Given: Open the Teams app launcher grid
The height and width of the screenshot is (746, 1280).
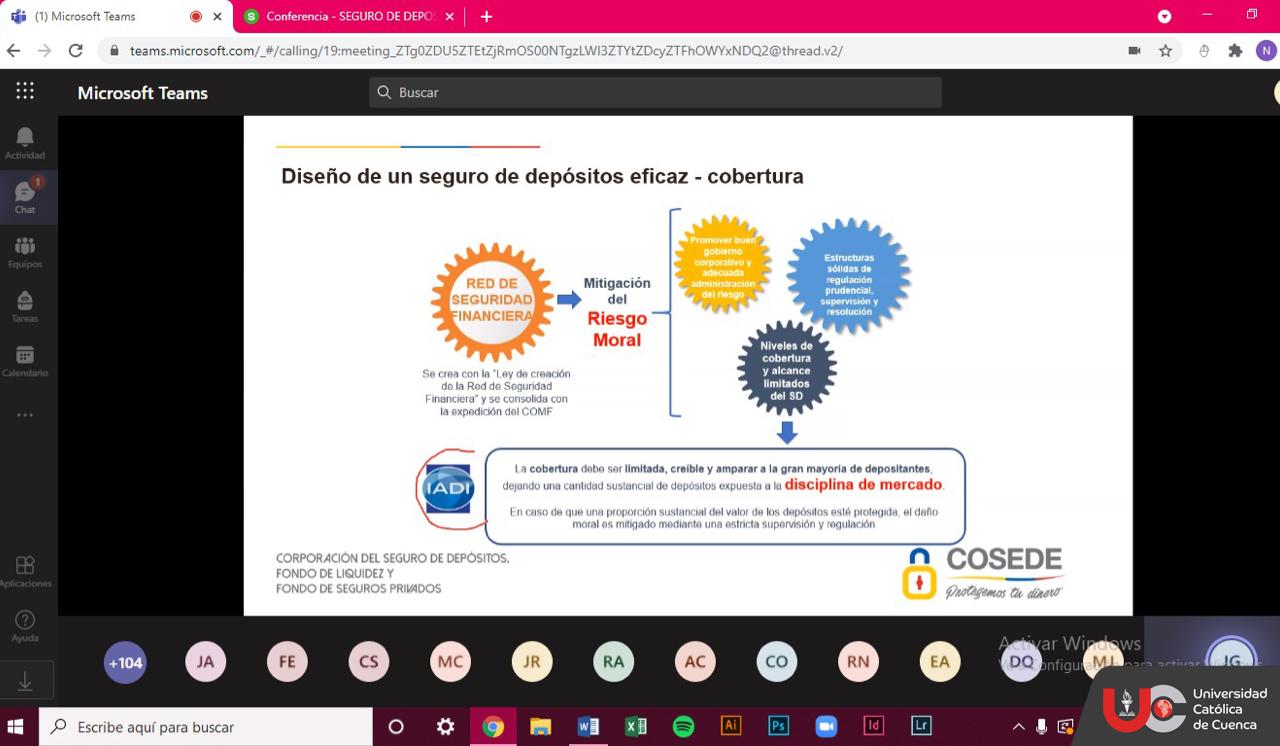Looking at the screenshot, I should pos(25,91).
